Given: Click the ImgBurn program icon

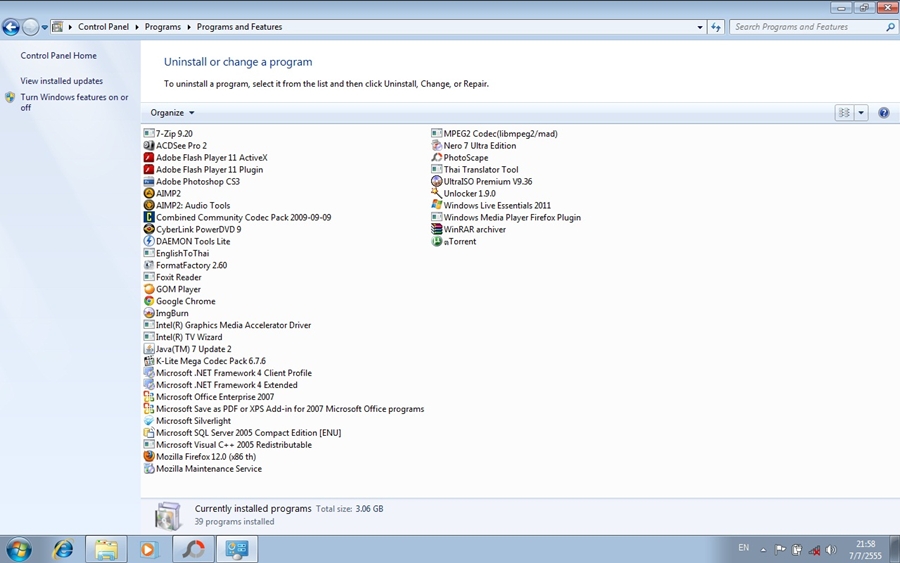Looking at the screenshot, I should [x=149, y=313].
